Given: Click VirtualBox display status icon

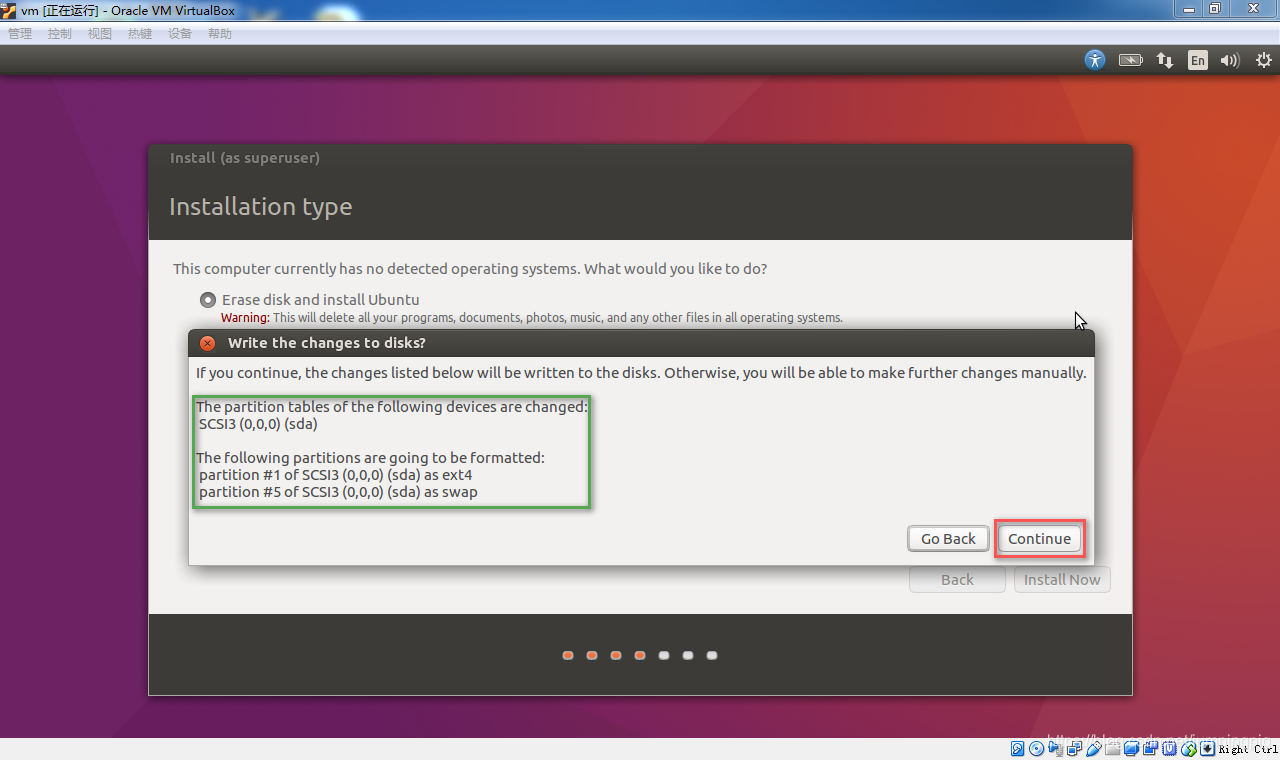Looking at the screenshot, I should click(x=1131, y=748).
